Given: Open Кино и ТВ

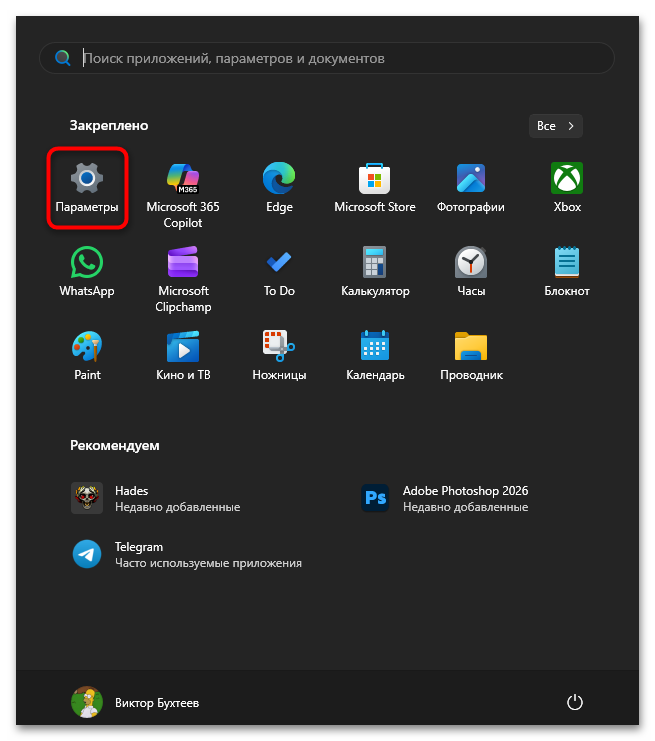Looking at the screenshot, I should [183, 356].
